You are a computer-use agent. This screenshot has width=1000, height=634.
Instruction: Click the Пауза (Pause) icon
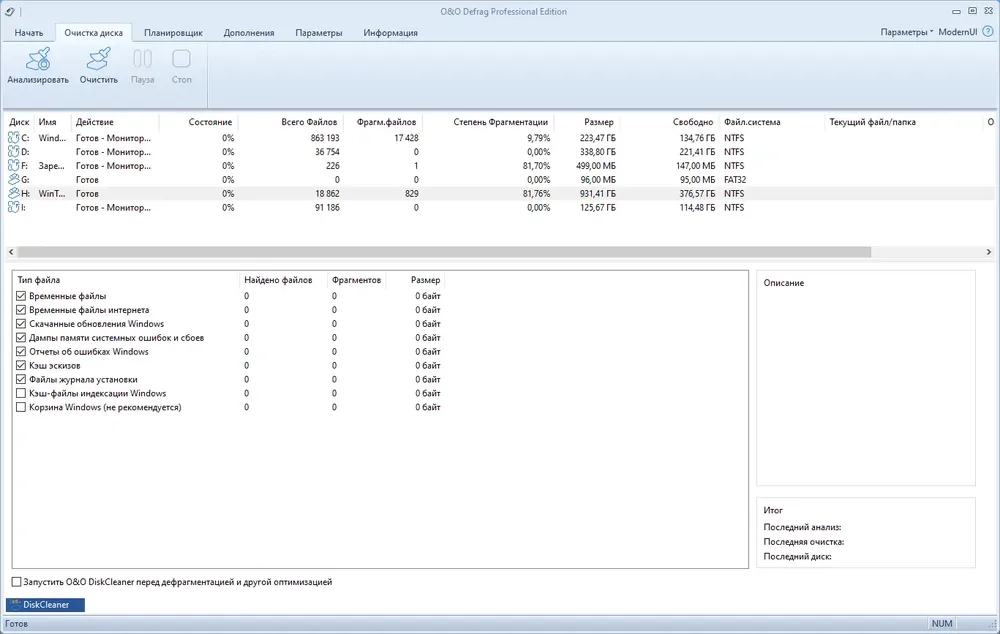pyautogui.click(x=142, y=59)
